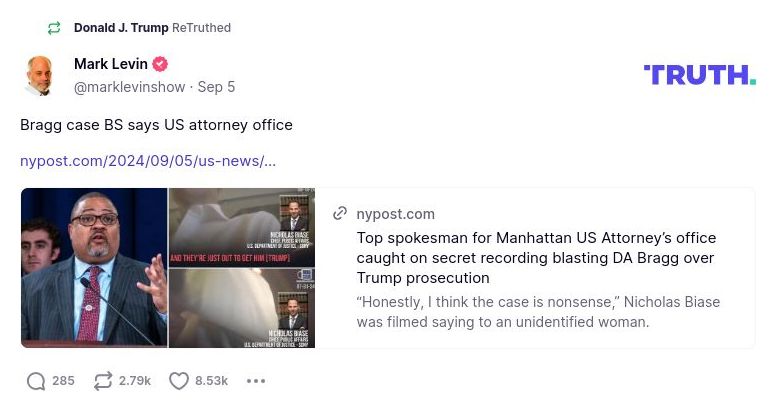Click the 285 replies count
This screenshot has width=777, height=411.
63,381
